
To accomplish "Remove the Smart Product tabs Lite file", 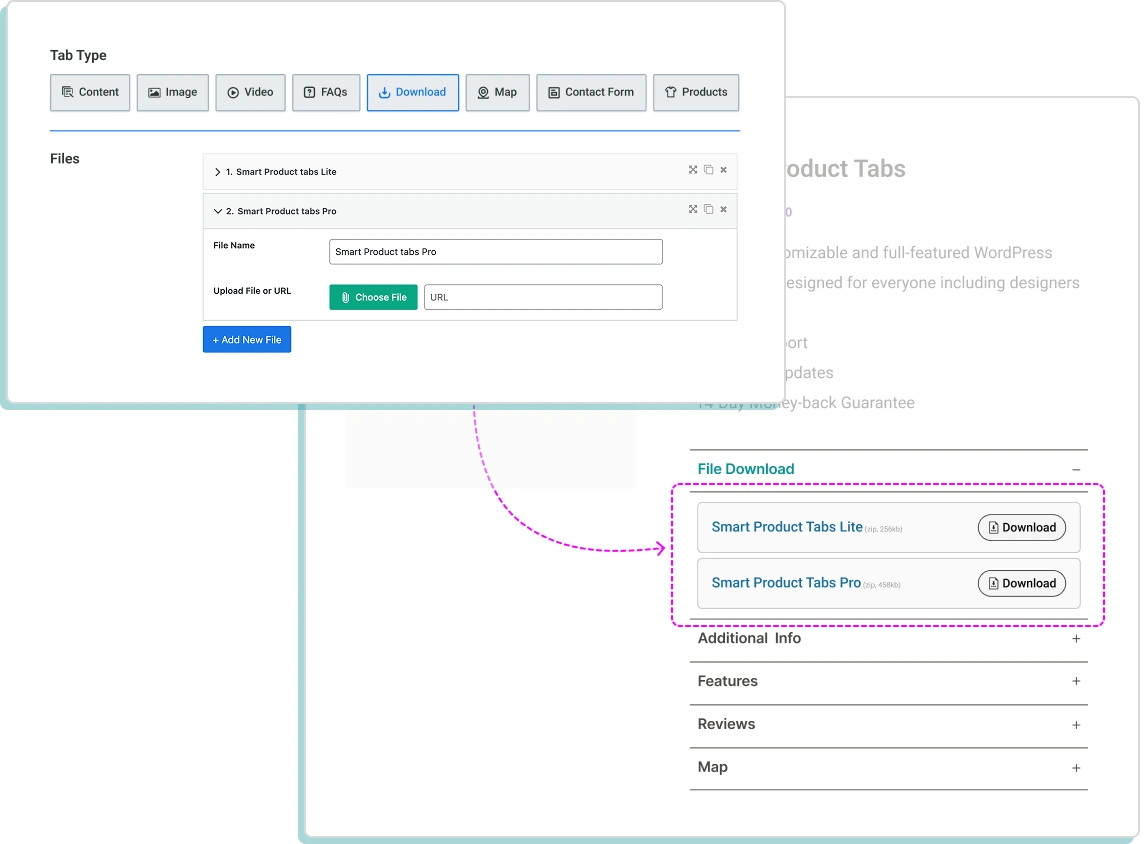I will tap(724, 170).
